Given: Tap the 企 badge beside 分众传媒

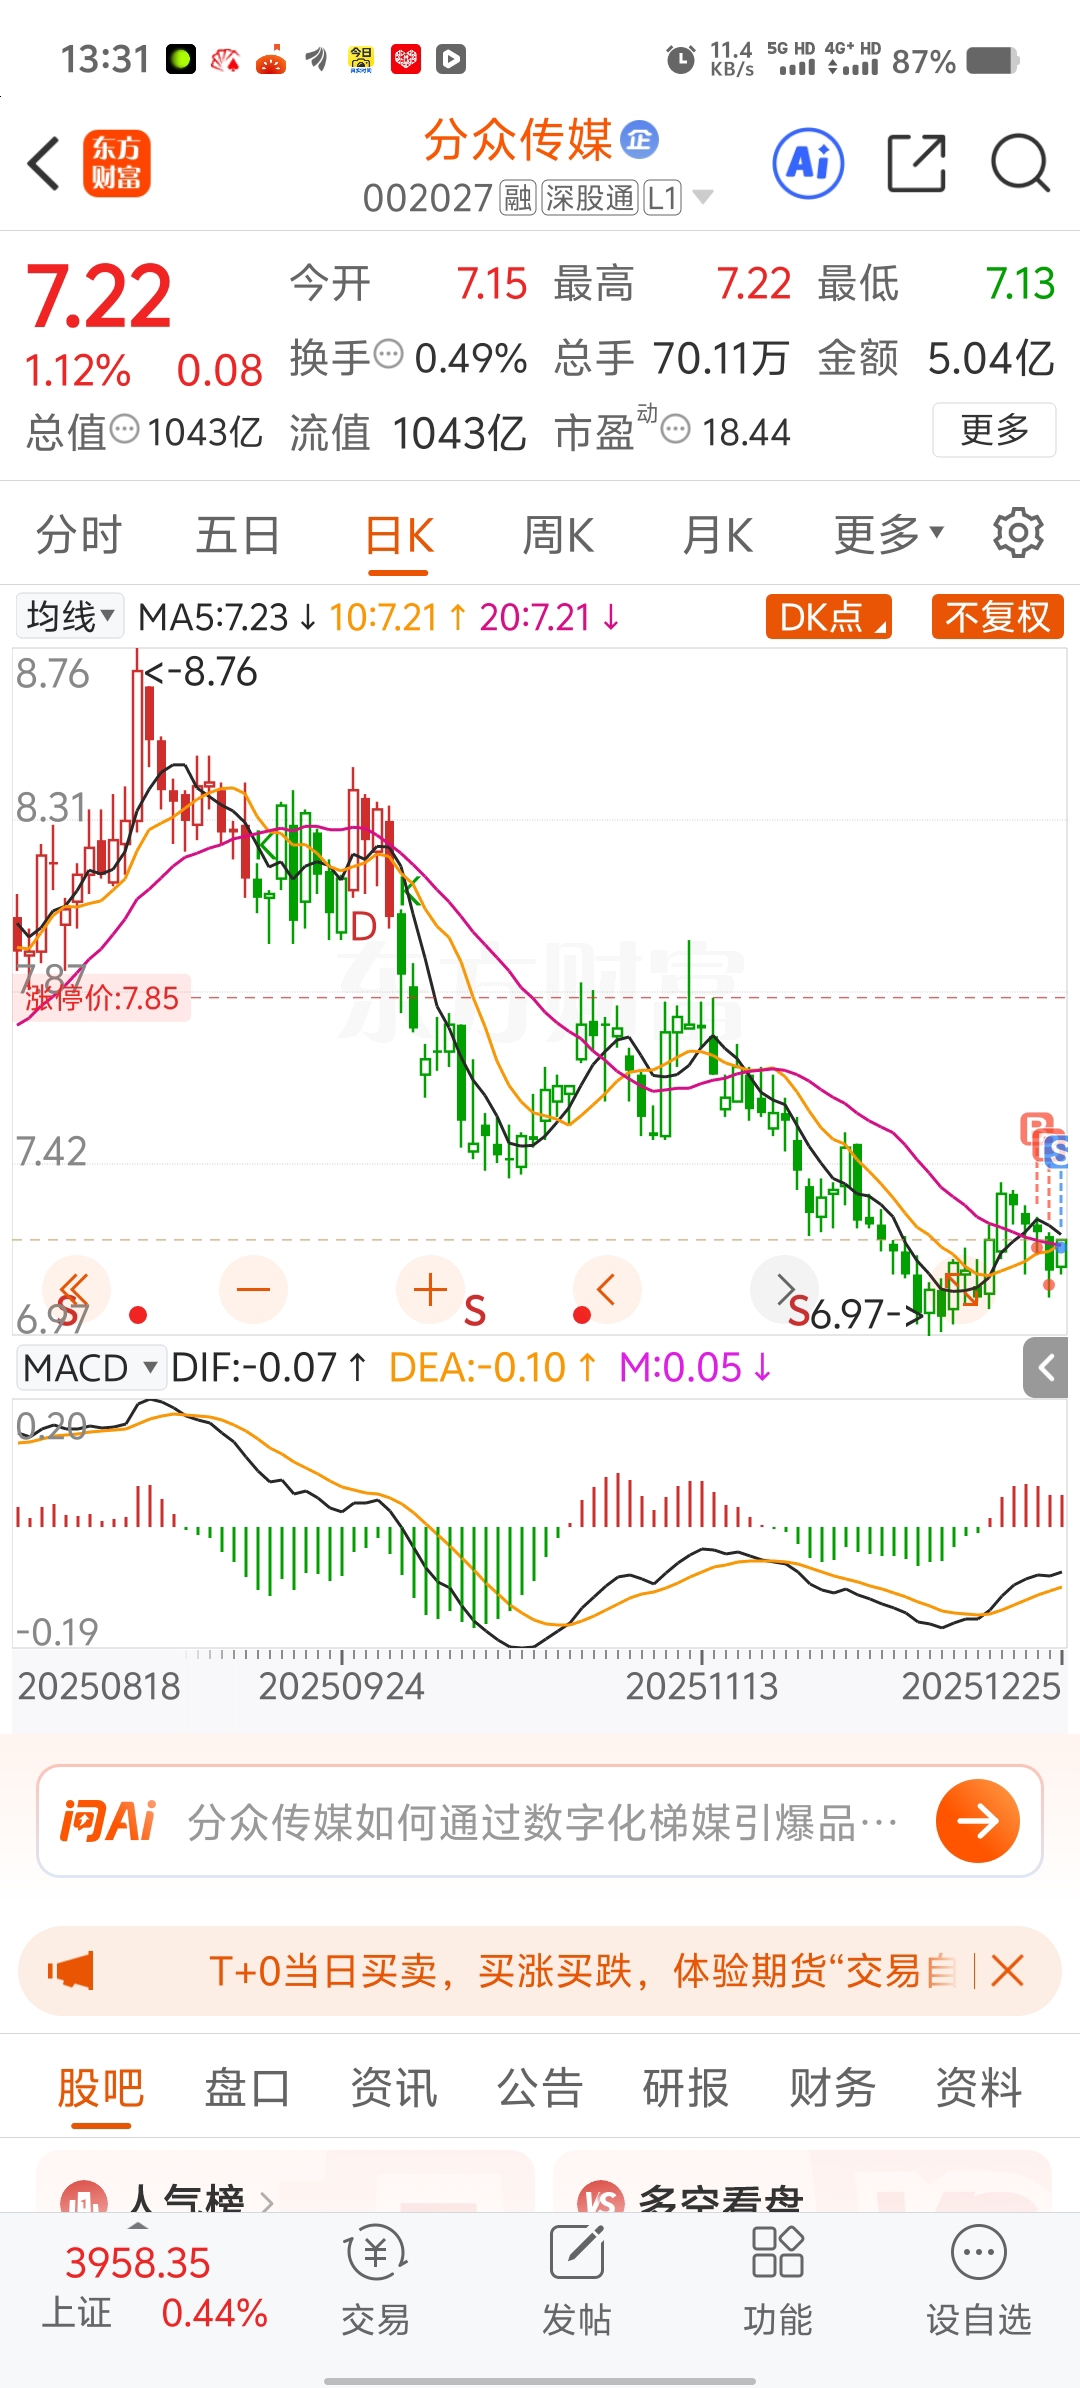Looking at the screenshot, I should click(x=640, y=140).
